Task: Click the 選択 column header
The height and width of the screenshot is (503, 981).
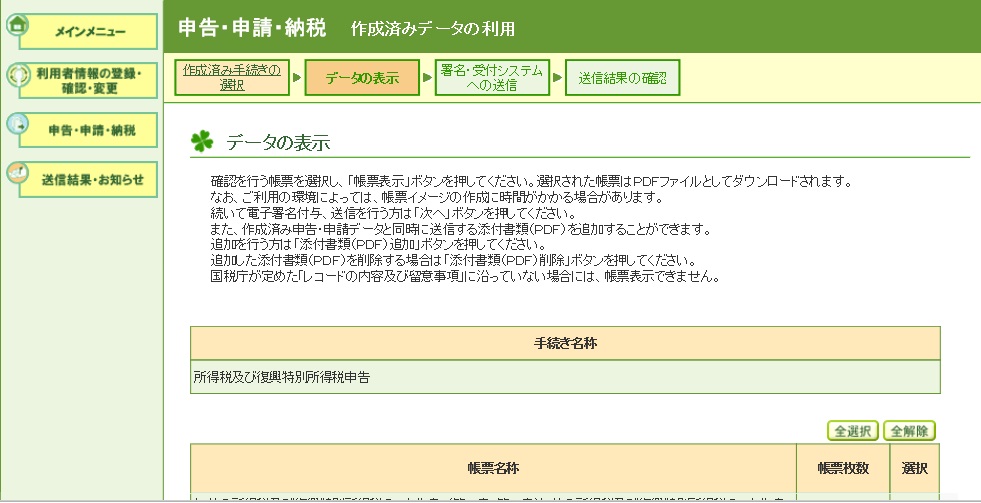Action: click(915, 468)
